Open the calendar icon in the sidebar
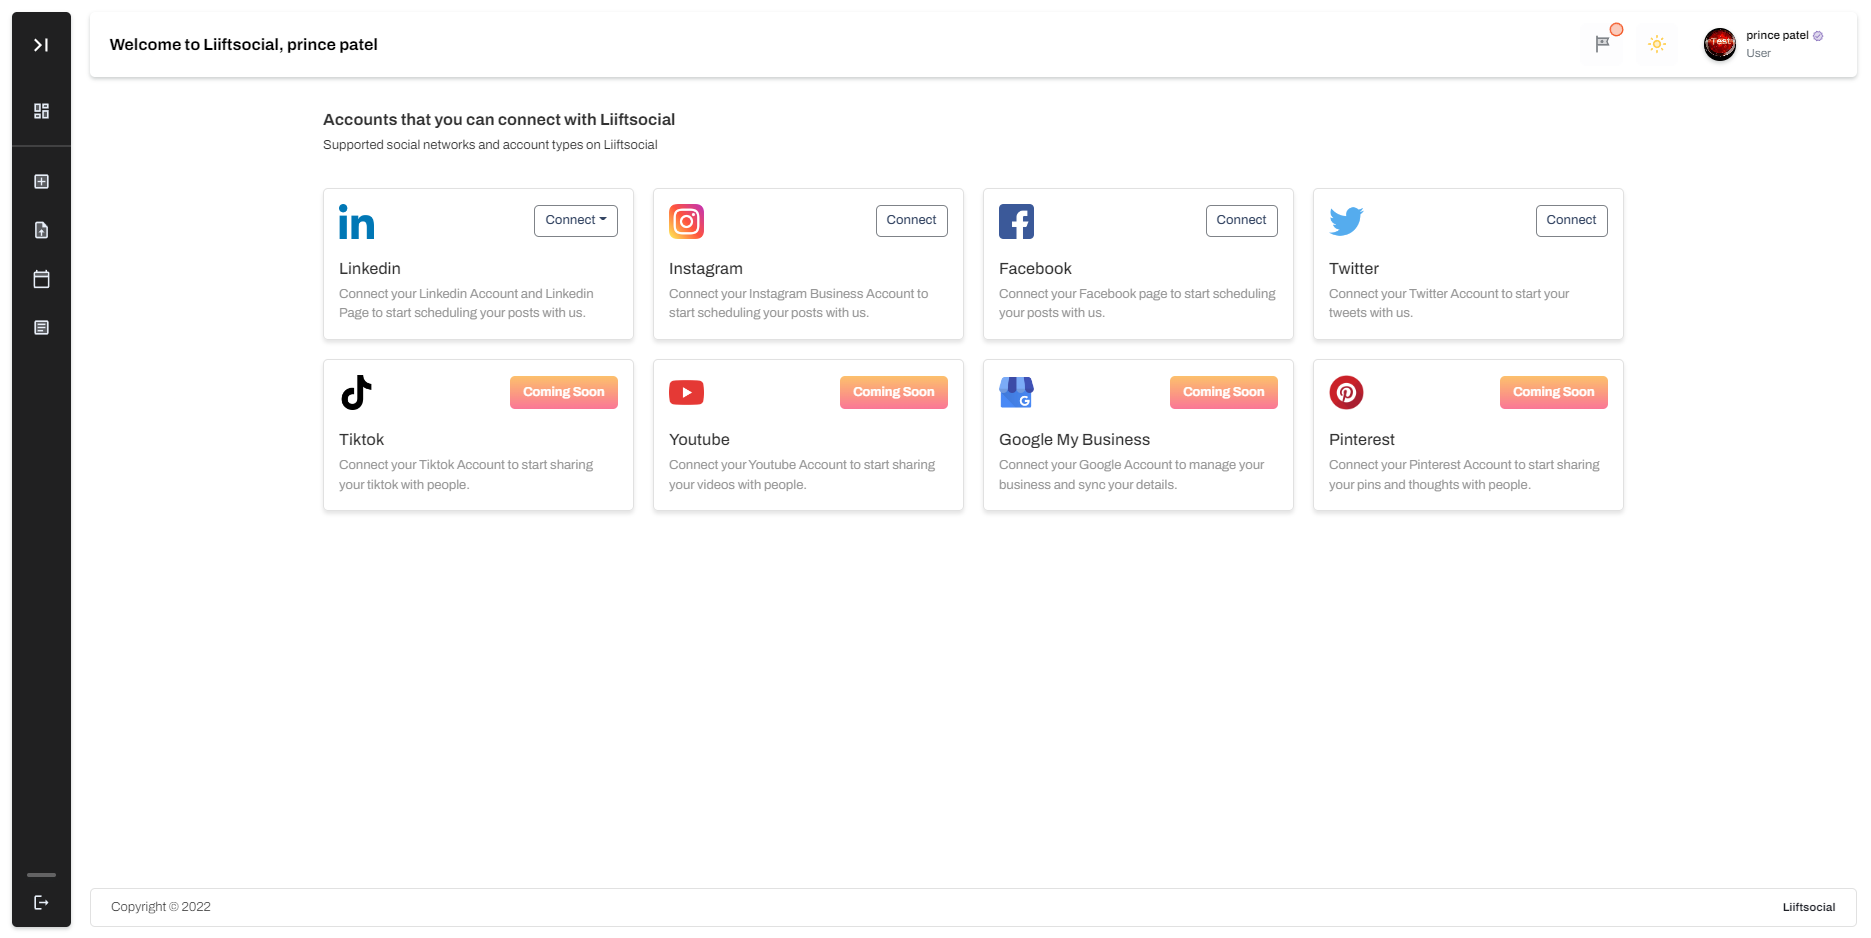 [x=41, y=279]
